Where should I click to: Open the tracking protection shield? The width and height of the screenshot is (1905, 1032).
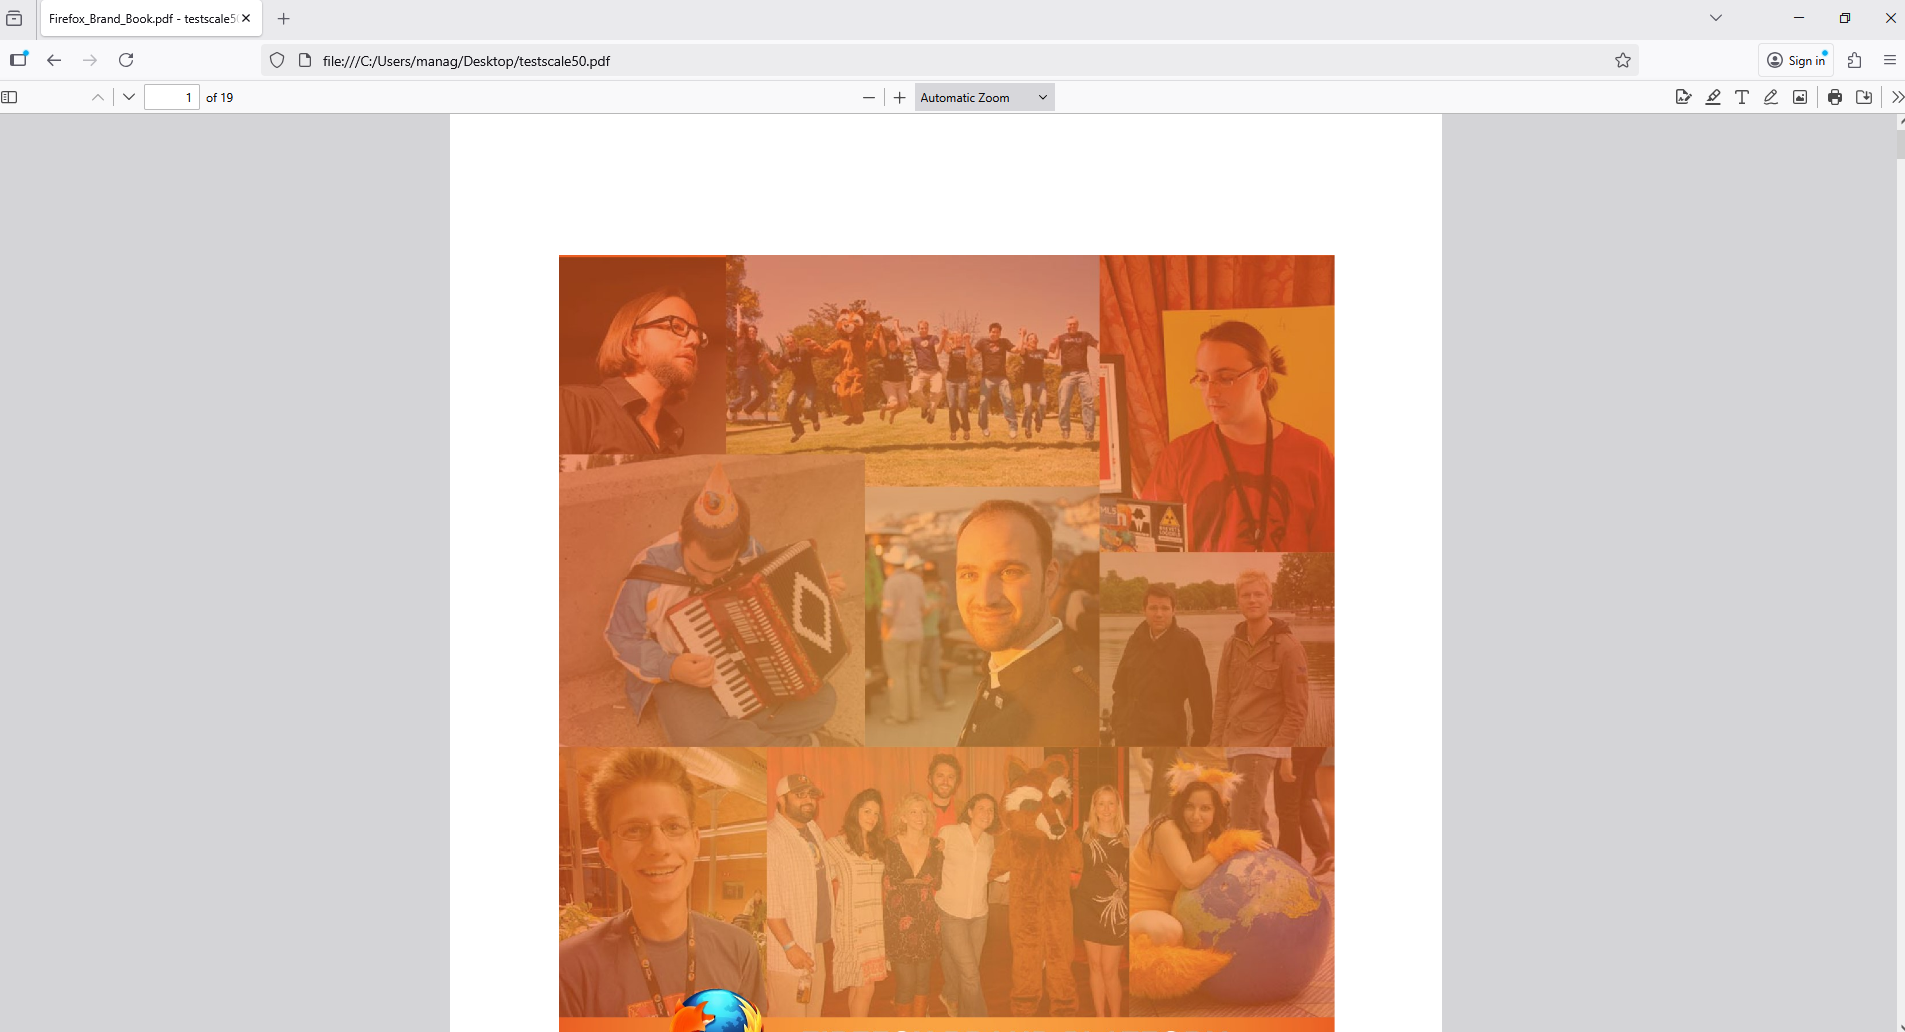(x=277, y=60)
